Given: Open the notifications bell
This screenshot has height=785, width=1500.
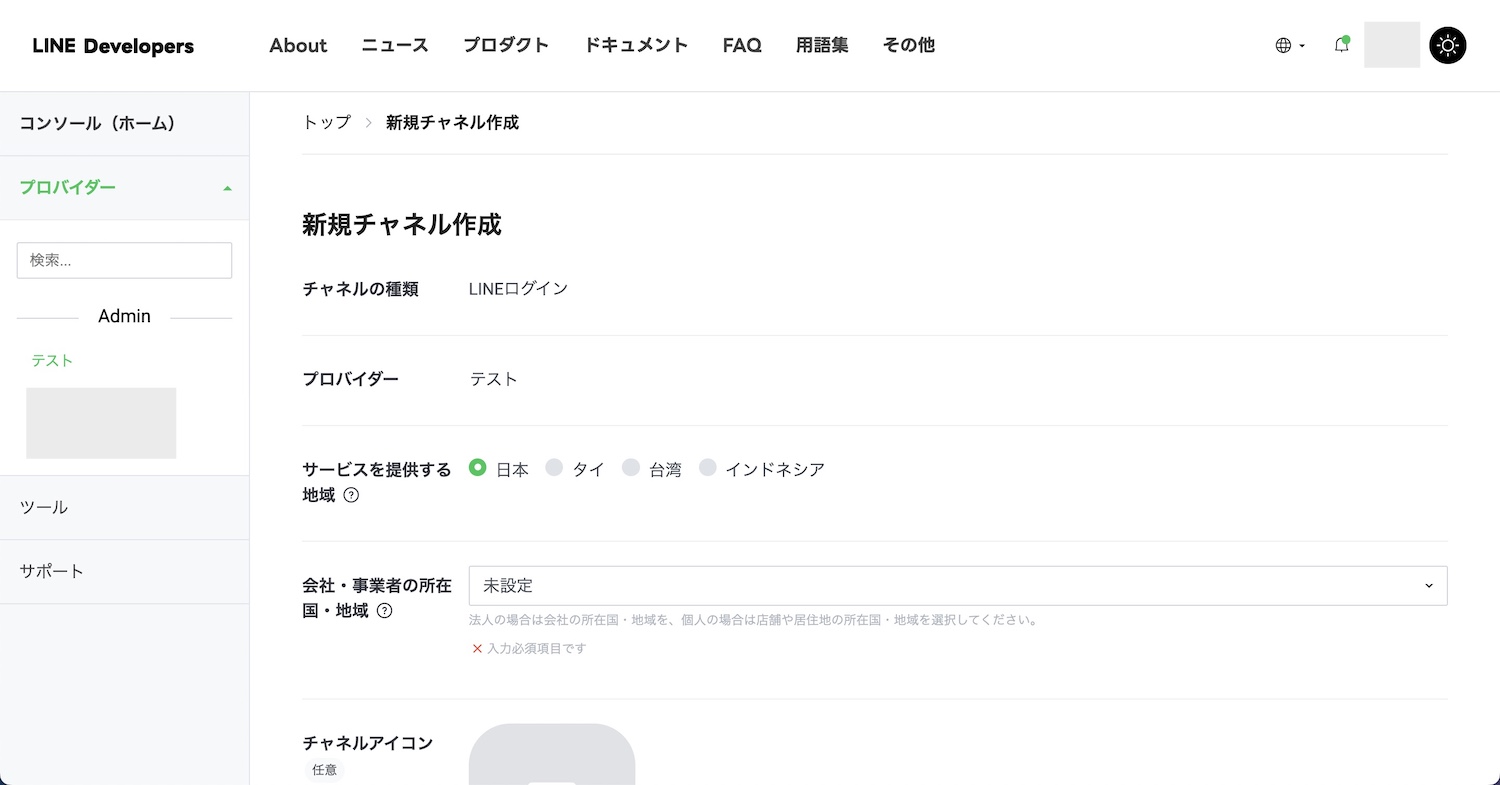Looking at the screenshot, I should click(x=1342, y=45).
